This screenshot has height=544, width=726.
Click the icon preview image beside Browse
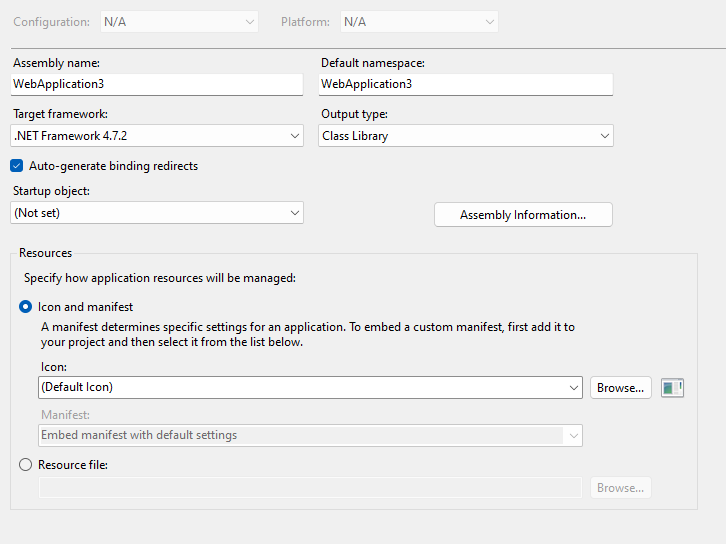point(672,387)
